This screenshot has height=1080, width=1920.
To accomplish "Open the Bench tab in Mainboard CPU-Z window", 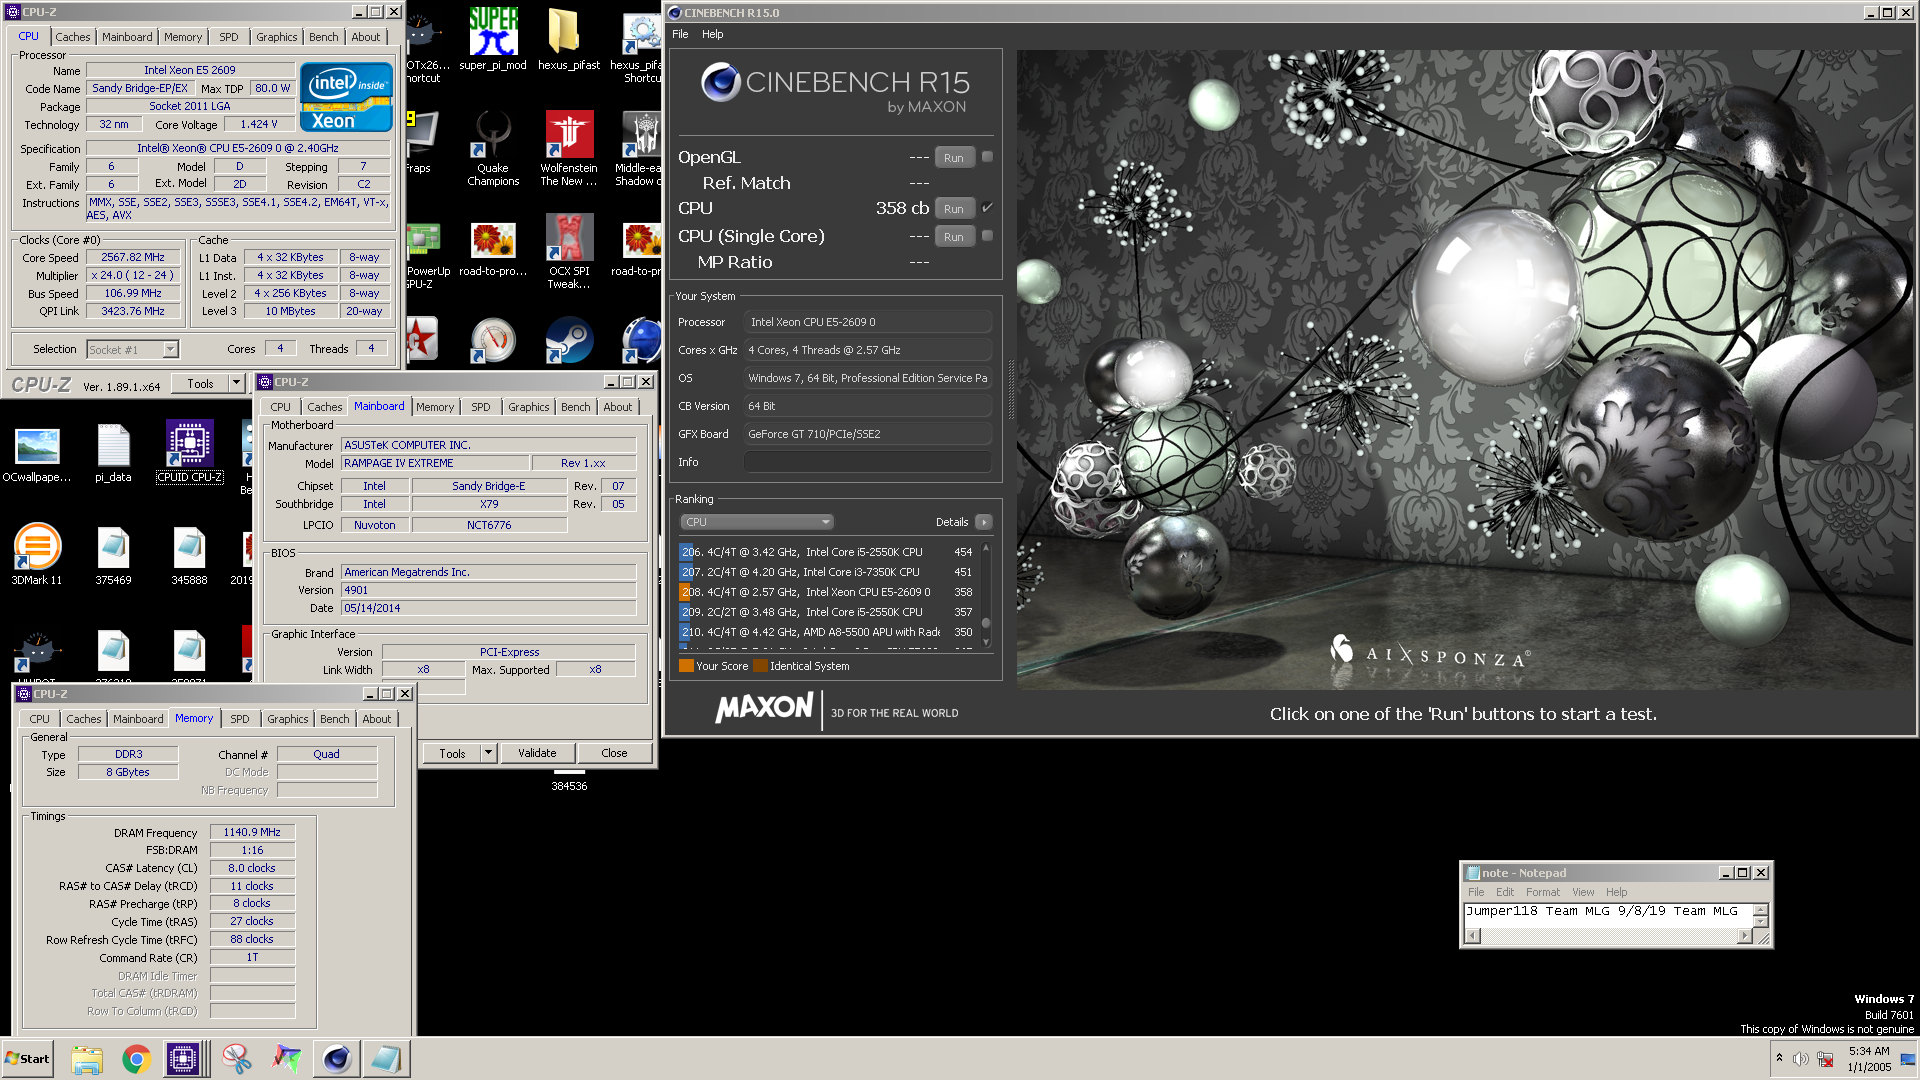I will click(x=575, y=407).
